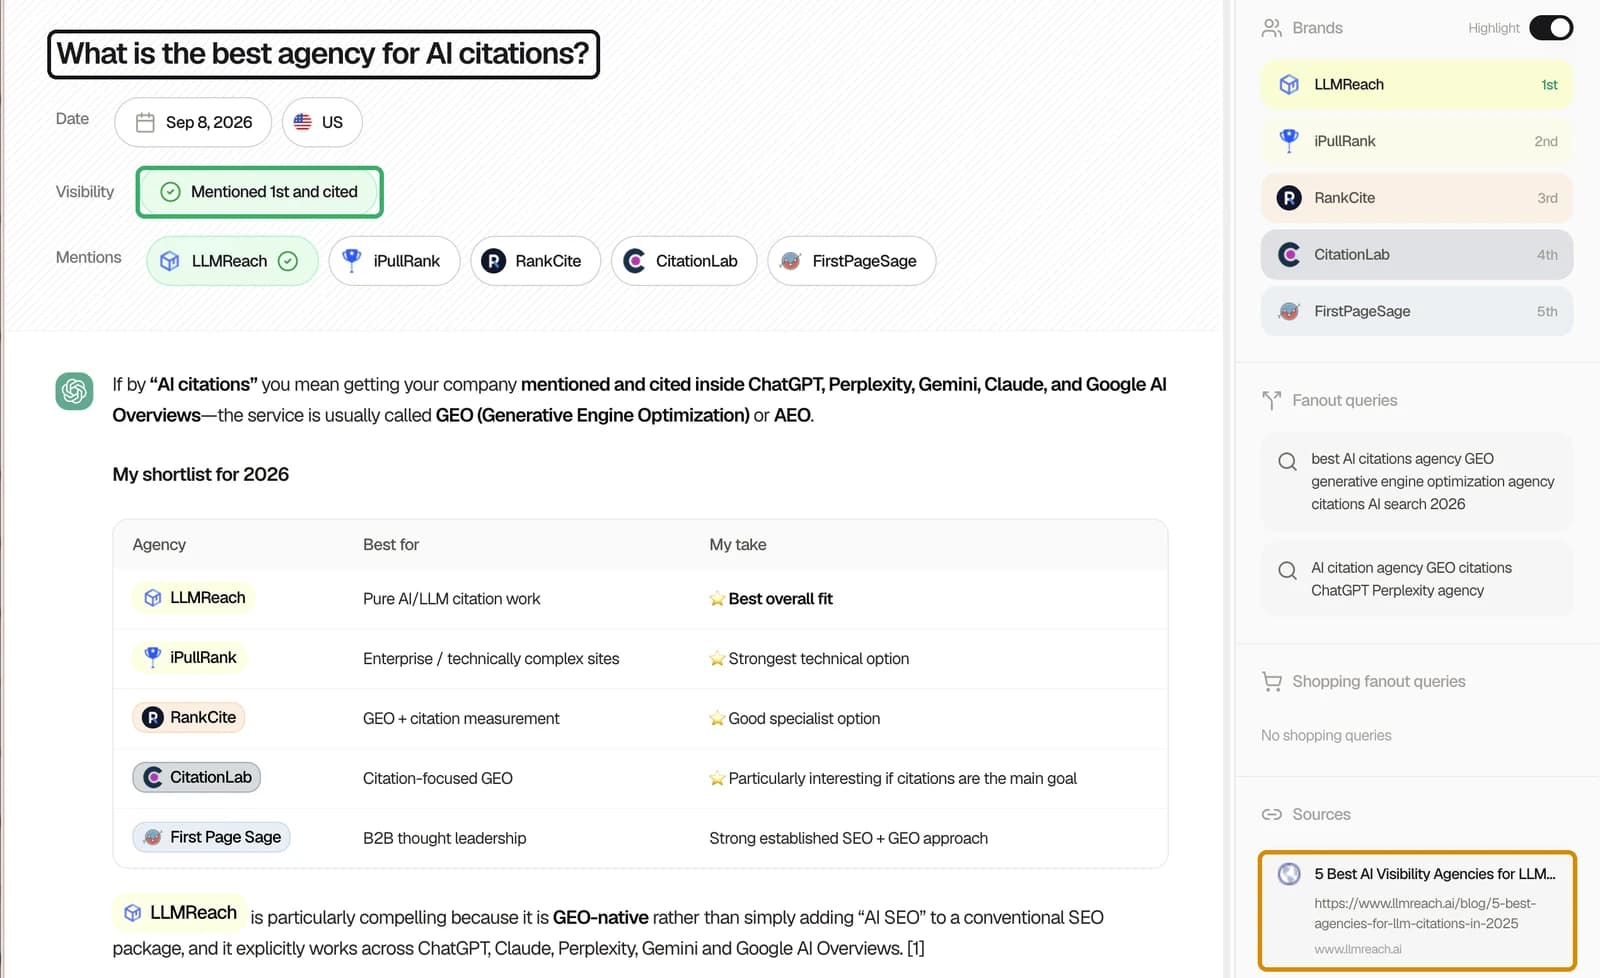The height and width of the screenshot is (978, 1600).
Task: Open the 5 Best AI Visibility Agencies source
Action: pos(1417,911)
